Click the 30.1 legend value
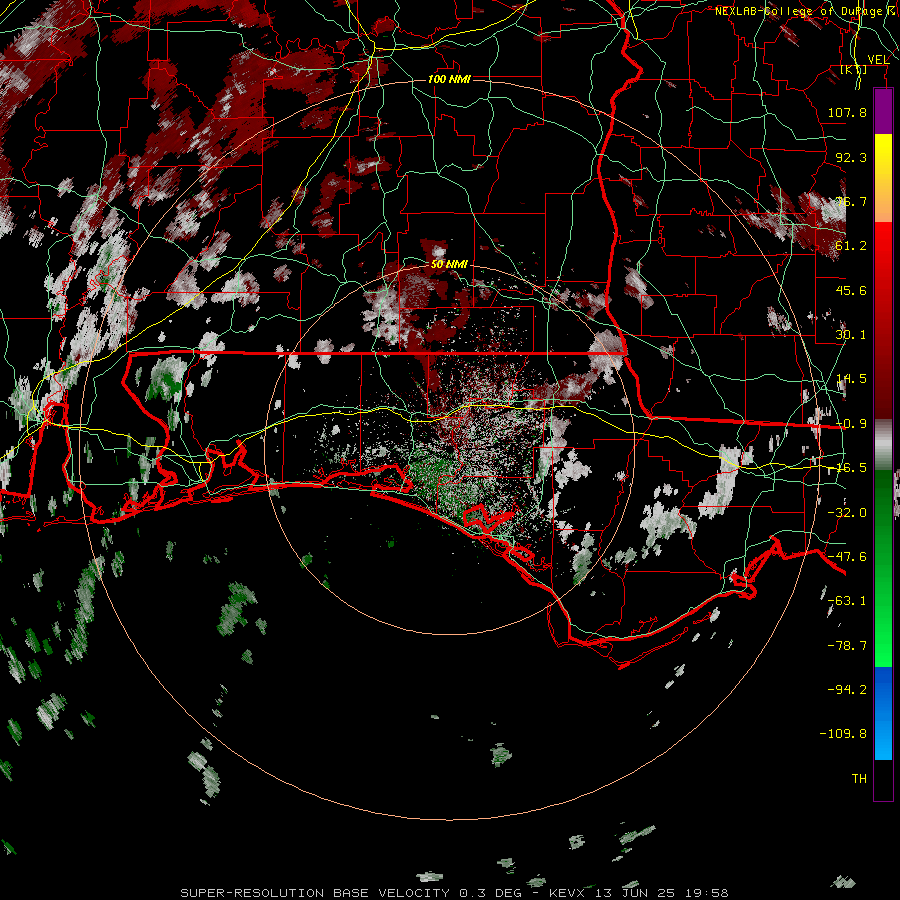The image size is (900, 900). [851, 335]
